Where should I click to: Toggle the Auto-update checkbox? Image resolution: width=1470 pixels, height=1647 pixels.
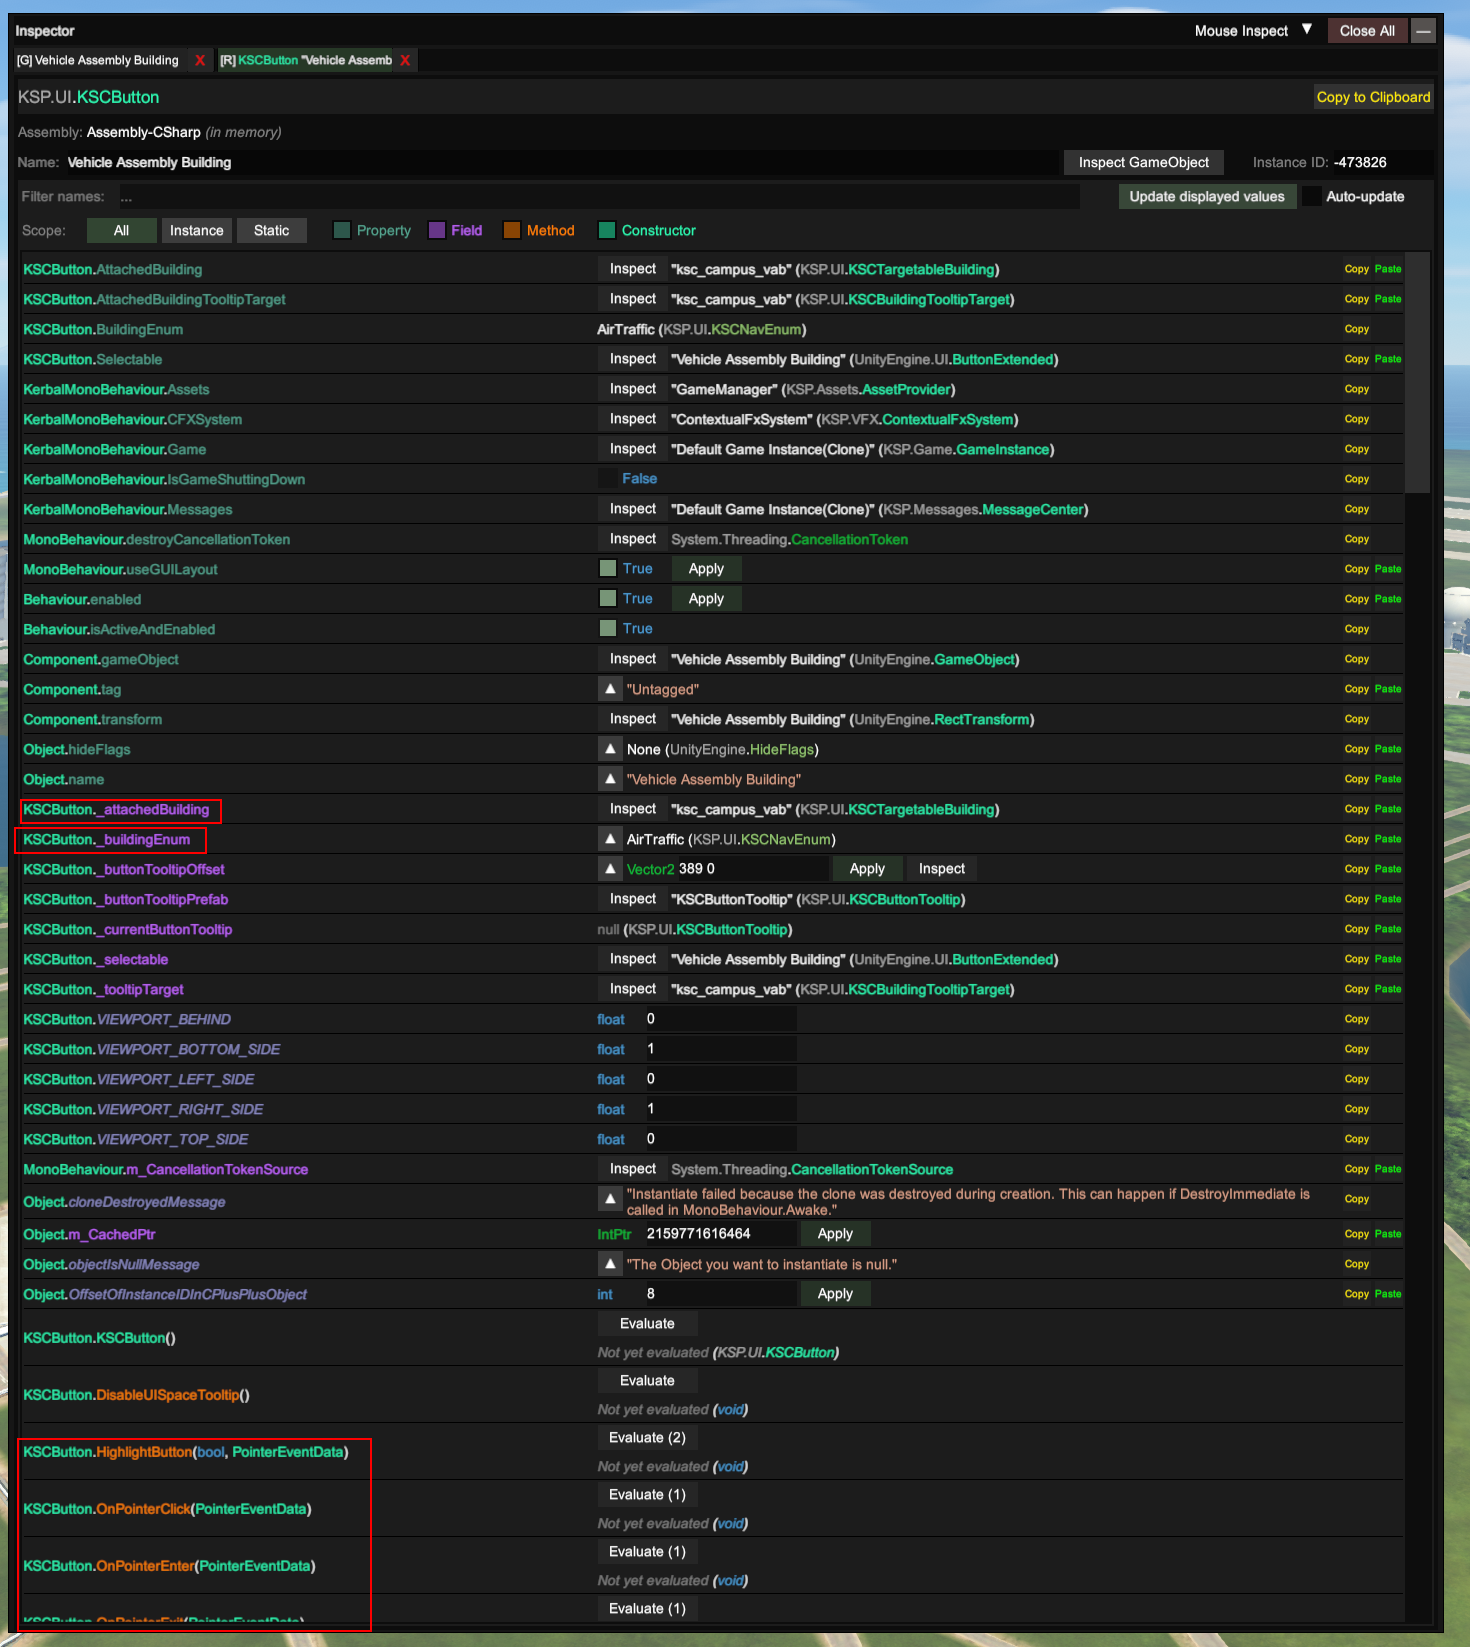(1311, 197)
